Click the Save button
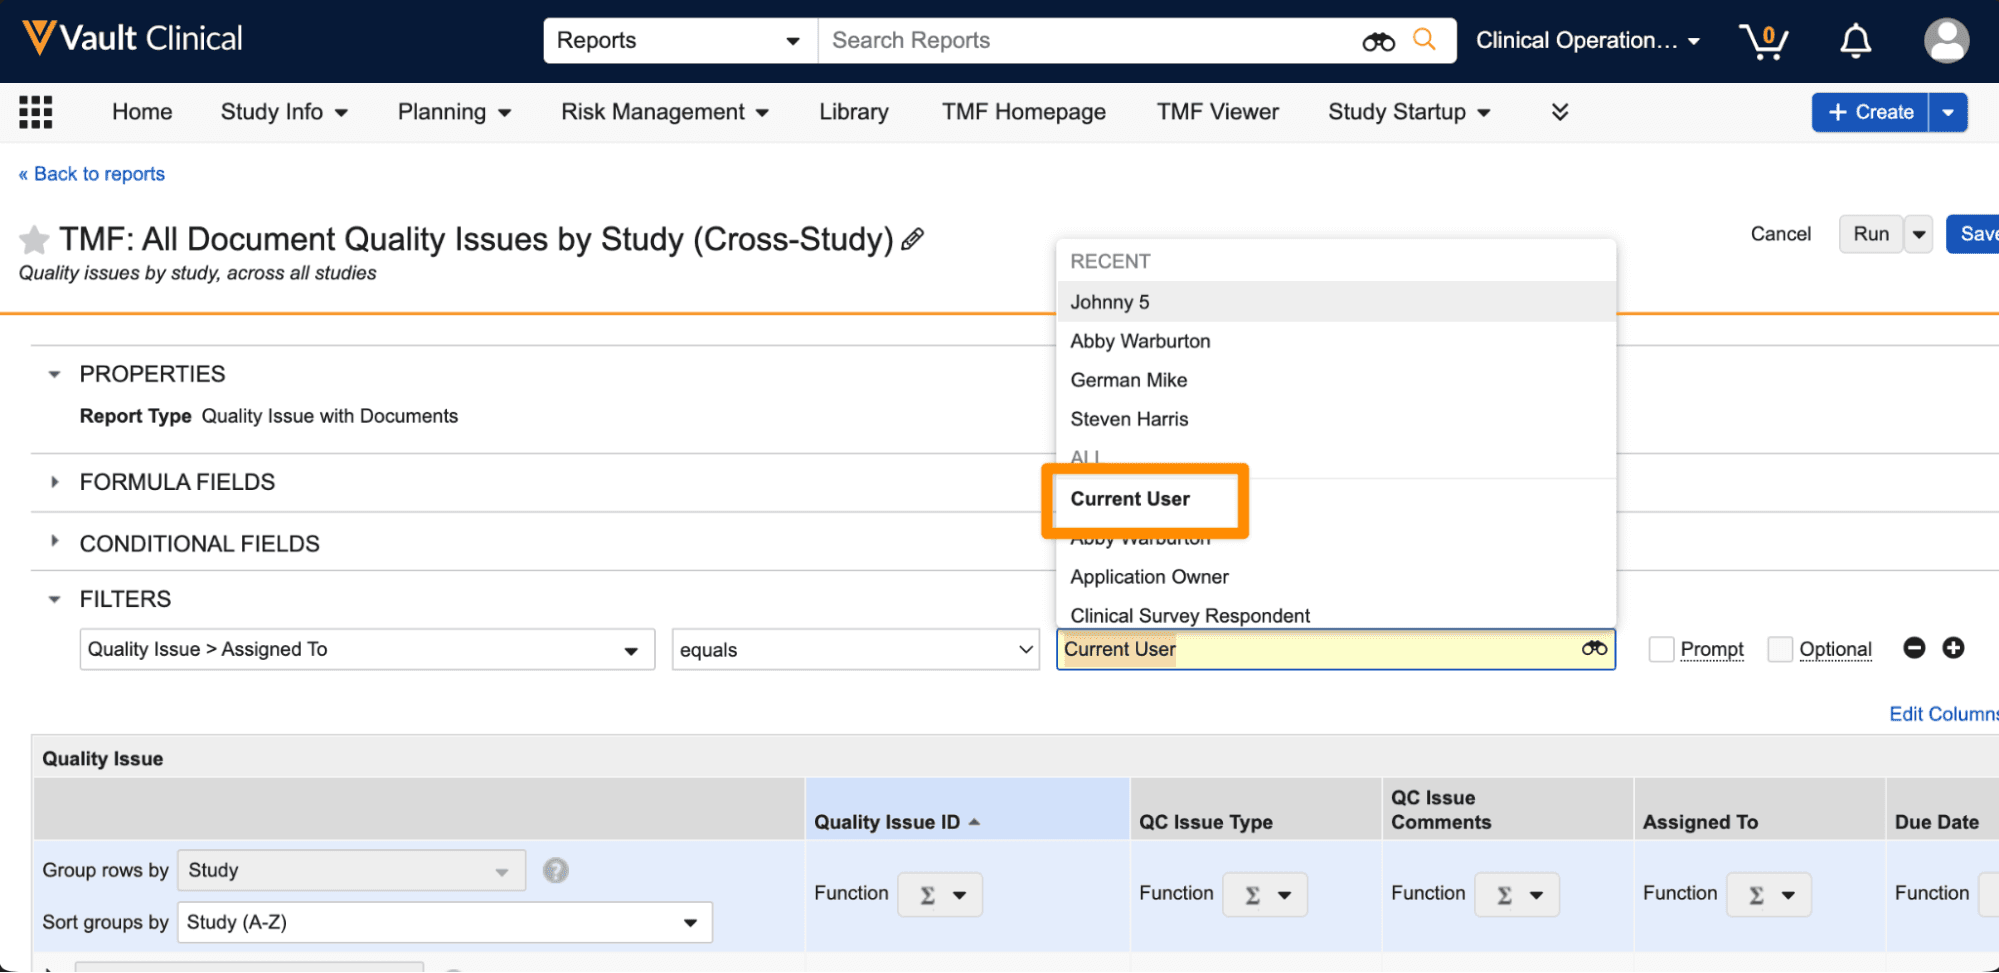This screenshot has height=973, width=1999. (1975, 235)
